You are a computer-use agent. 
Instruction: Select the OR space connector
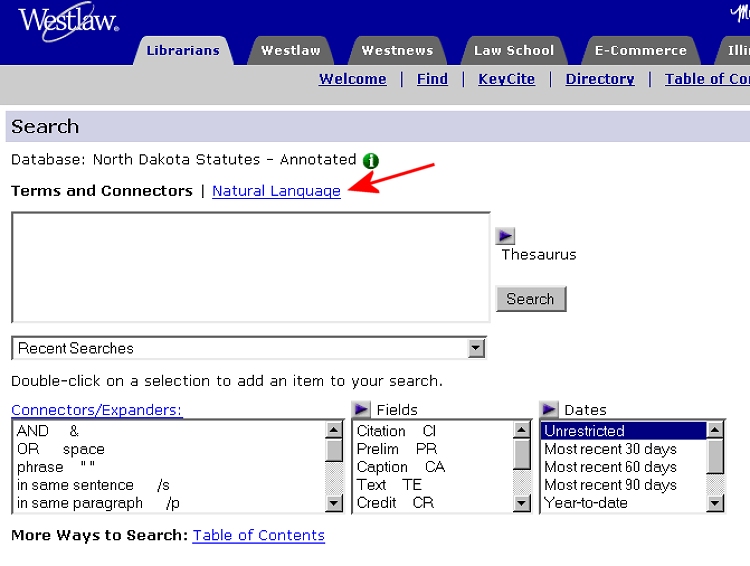point(169,449)
